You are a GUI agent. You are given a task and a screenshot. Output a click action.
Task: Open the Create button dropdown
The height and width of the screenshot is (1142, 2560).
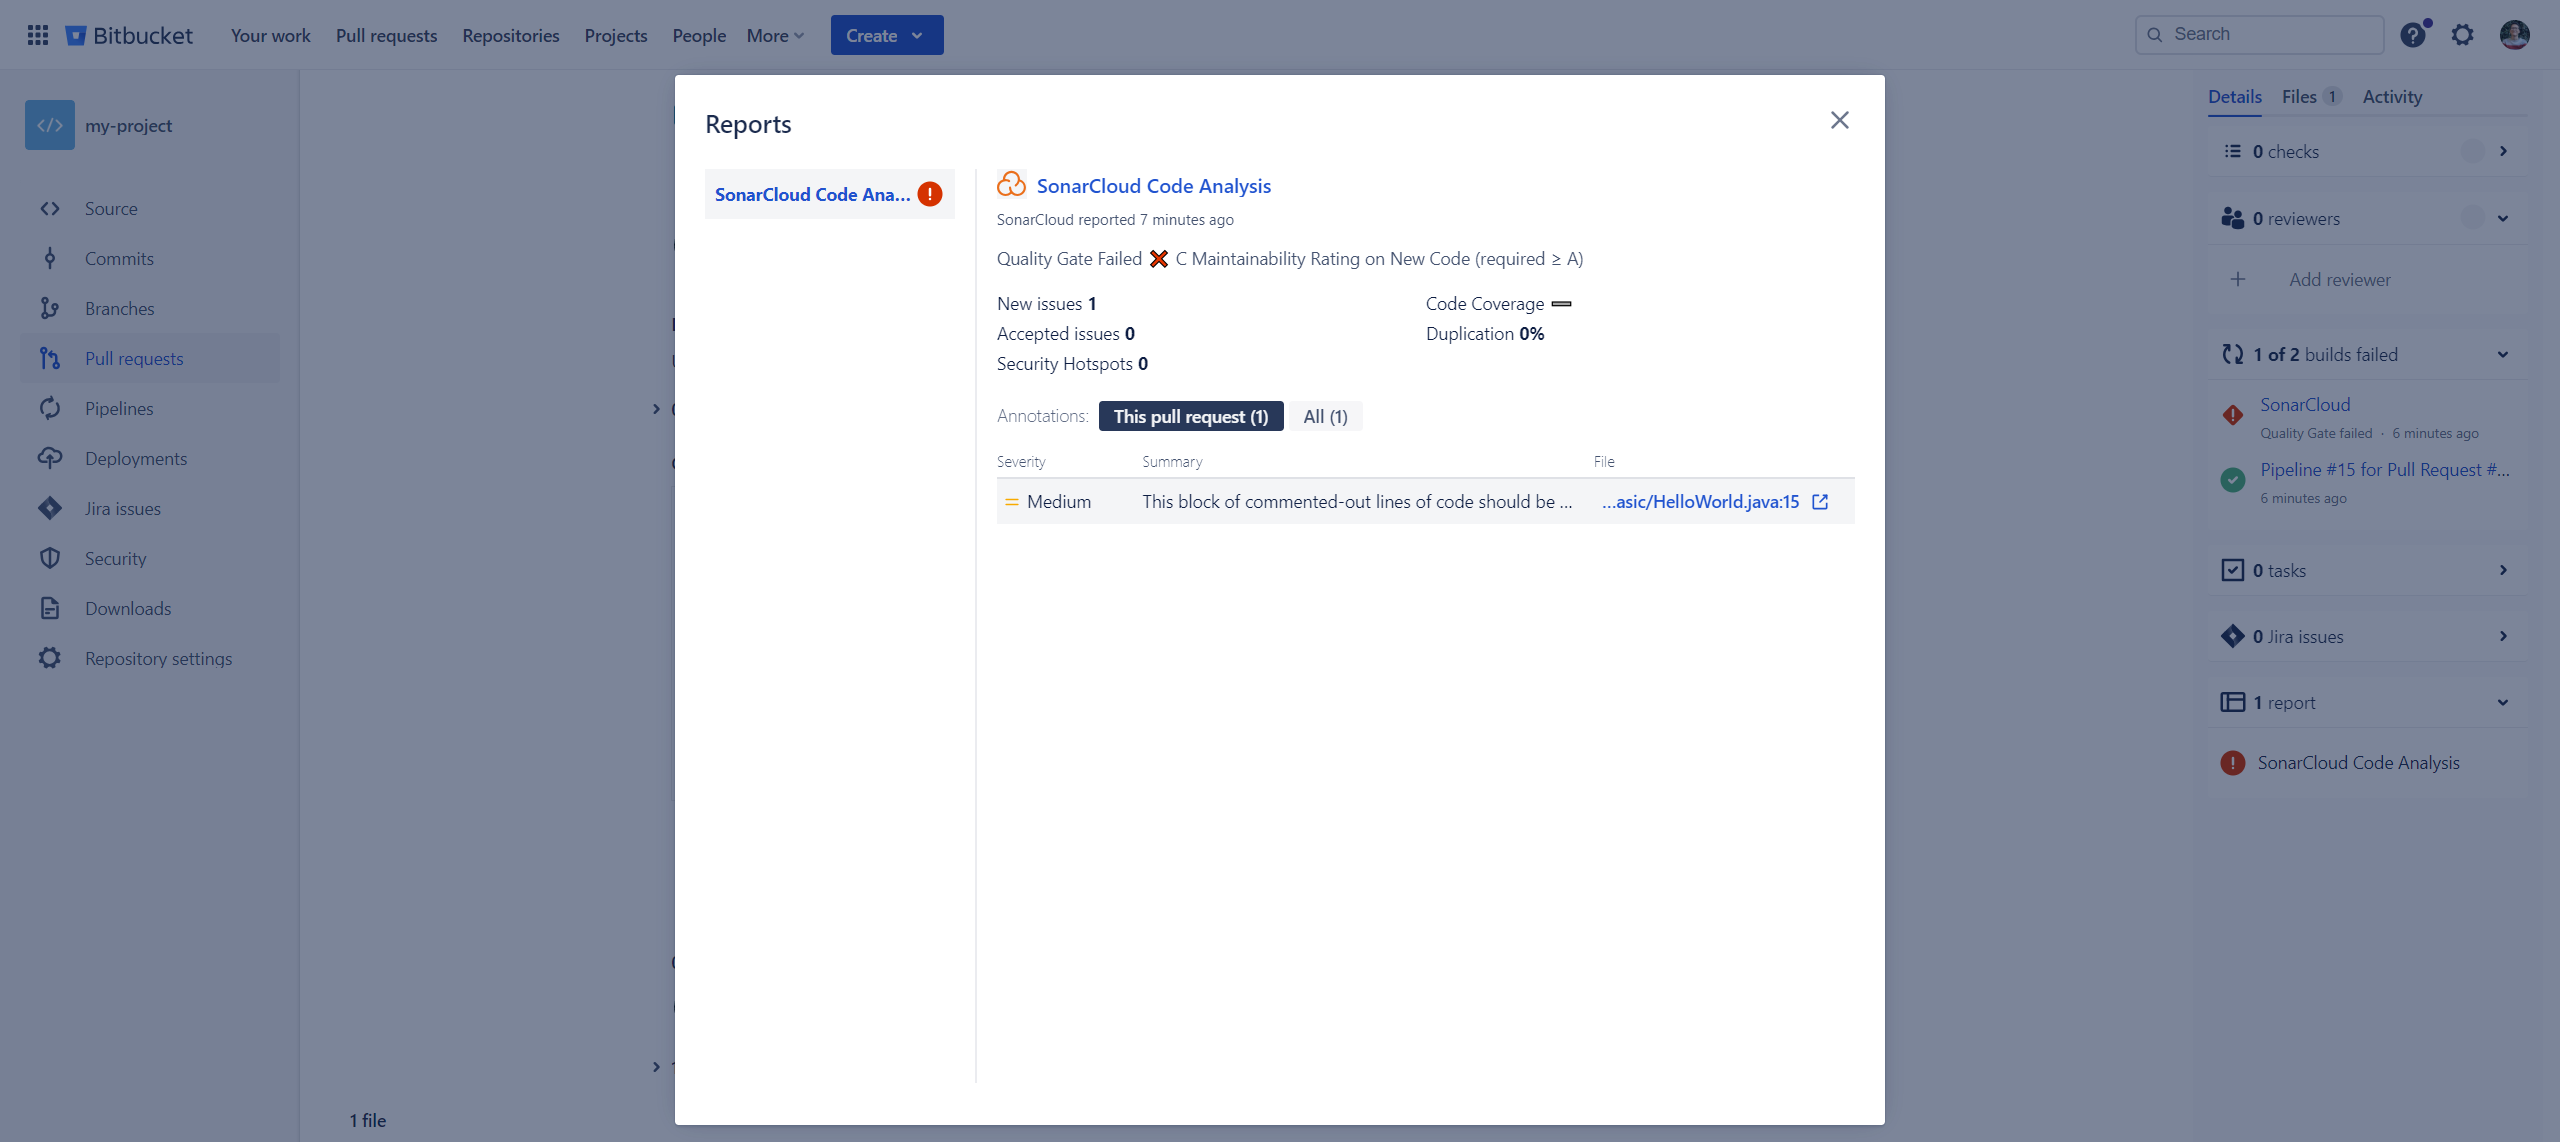[x=886, y=35]
